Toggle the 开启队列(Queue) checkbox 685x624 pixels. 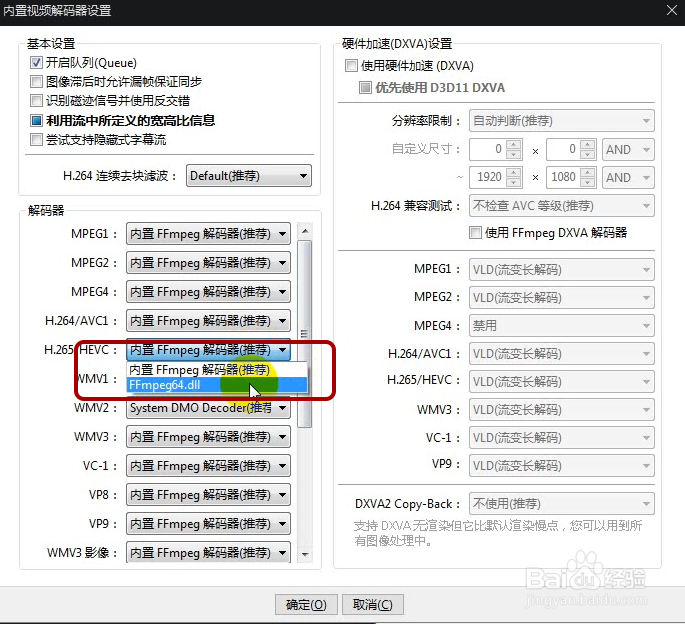tap(36, 62)
